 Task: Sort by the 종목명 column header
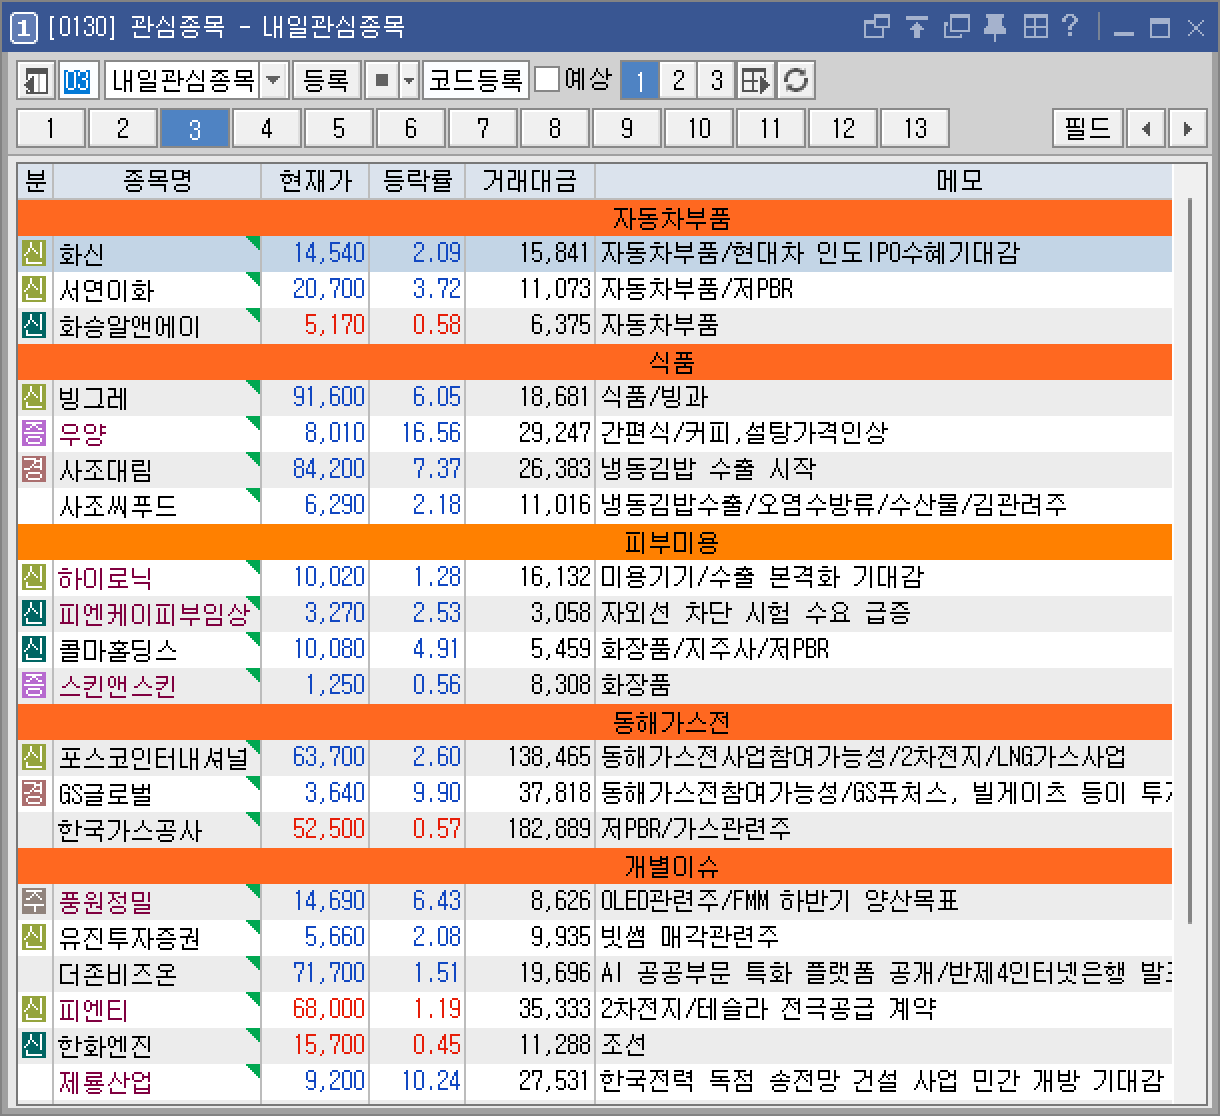coord(157,181)
